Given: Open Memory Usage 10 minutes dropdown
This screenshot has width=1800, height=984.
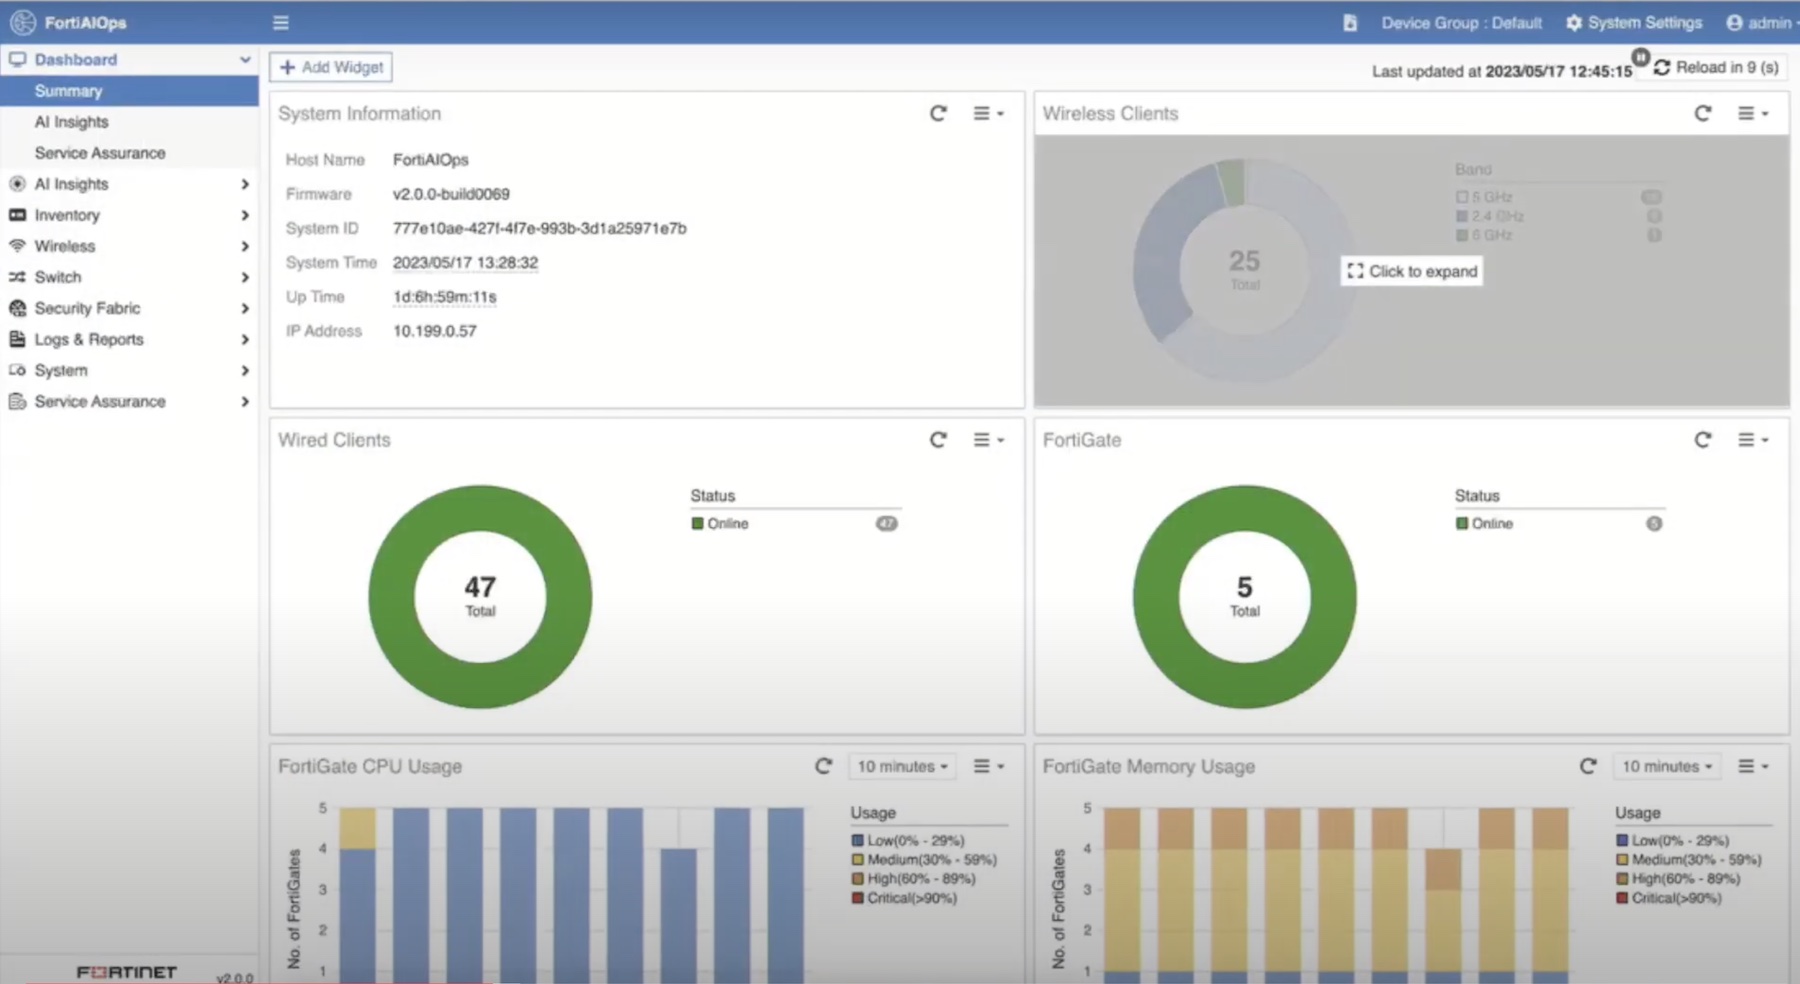Looking at the screenshot, I should 1667,766.
